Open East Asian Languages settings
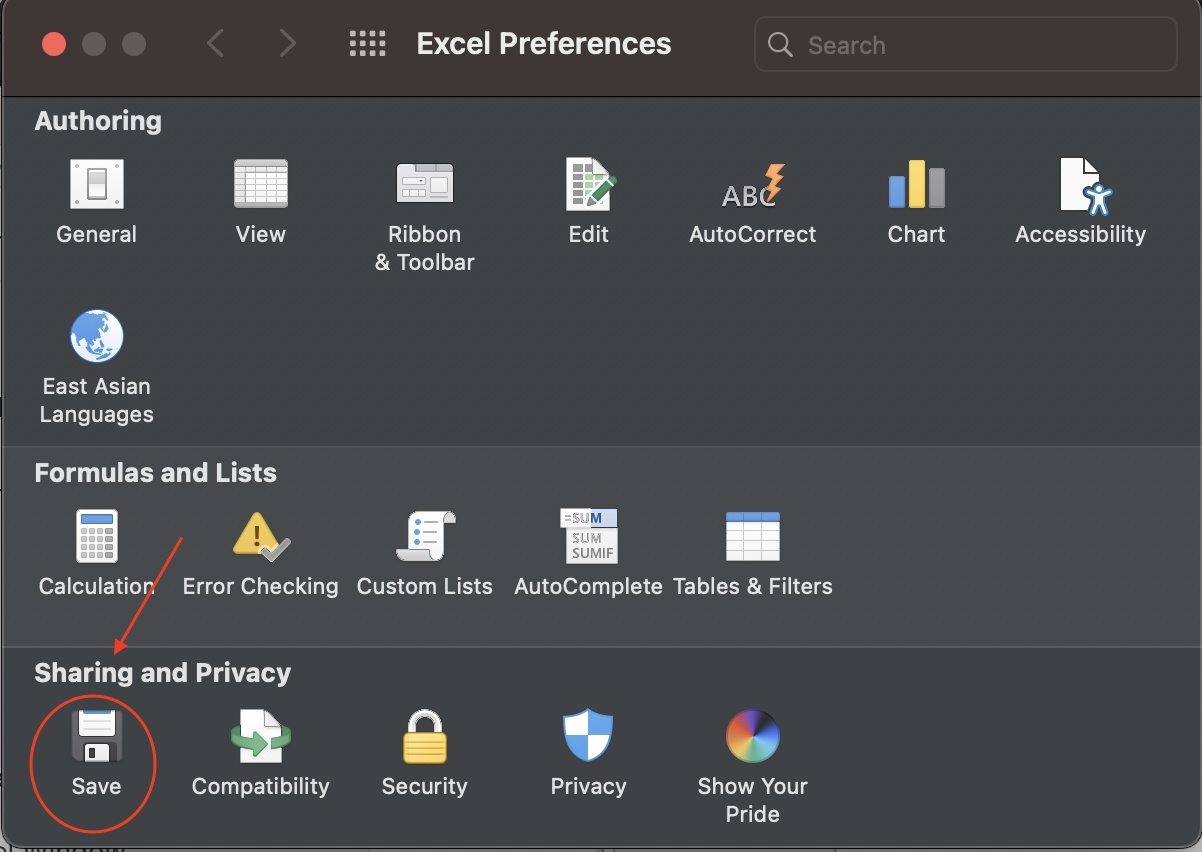This screenshot has width=1202, height=852. pyautogui.click(x=97, y=338)
